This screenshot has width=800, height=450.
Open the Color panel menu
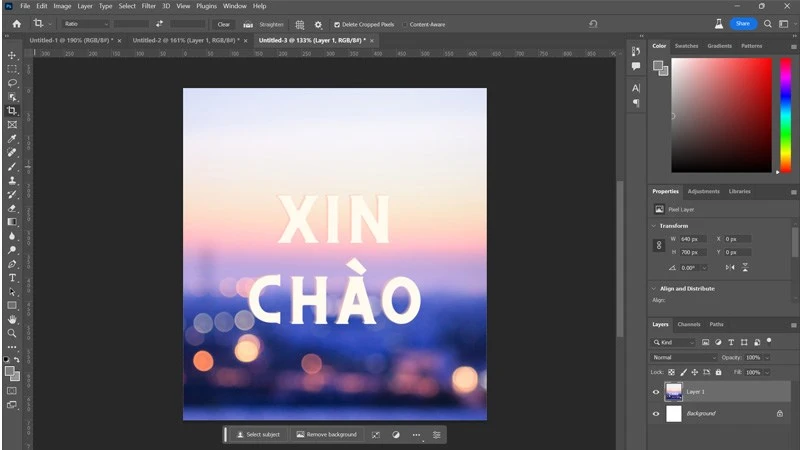793,46
